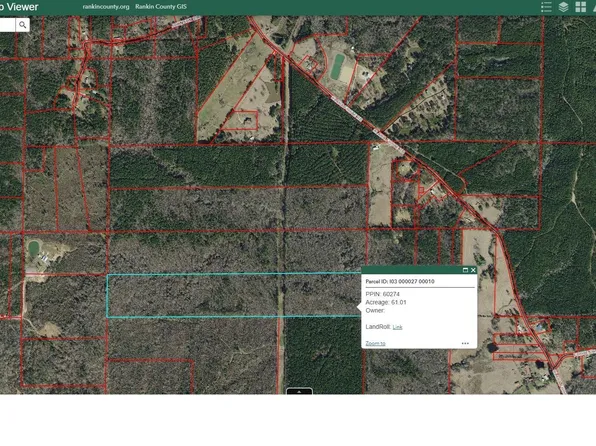The height and width of the screenshot is (446, 596).
Task: Click the cyan highlighted parcel on the map
Action: tap(233, 295)
